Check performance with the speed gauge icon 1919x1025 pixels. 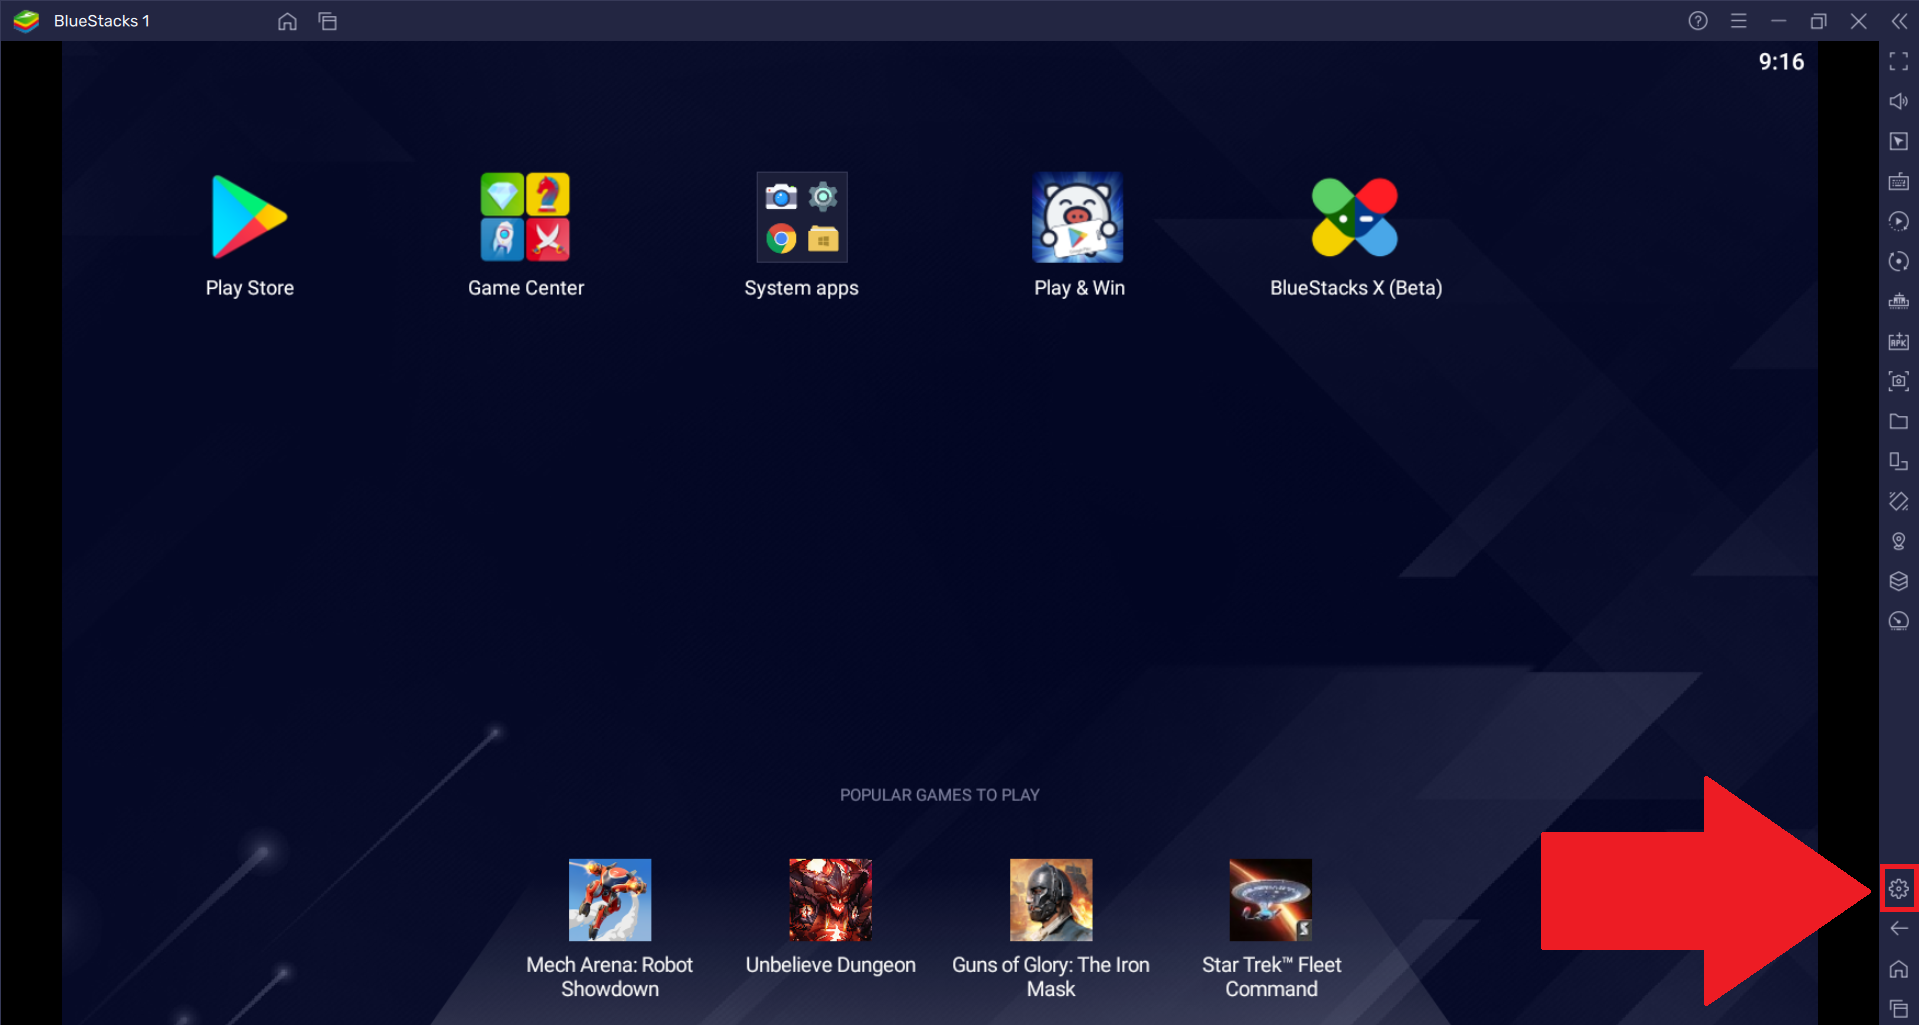pos(1898,621)
